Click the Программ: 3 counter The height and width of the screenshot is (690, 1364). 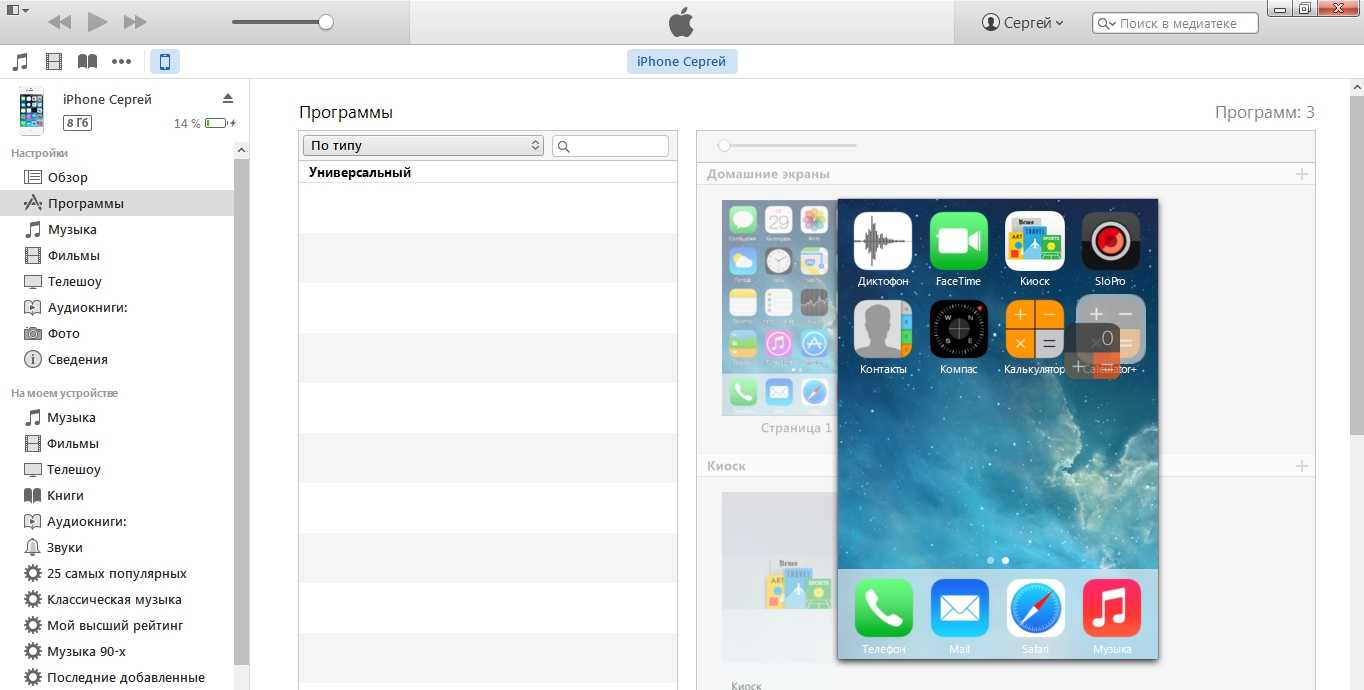(x=1265, y=112)
